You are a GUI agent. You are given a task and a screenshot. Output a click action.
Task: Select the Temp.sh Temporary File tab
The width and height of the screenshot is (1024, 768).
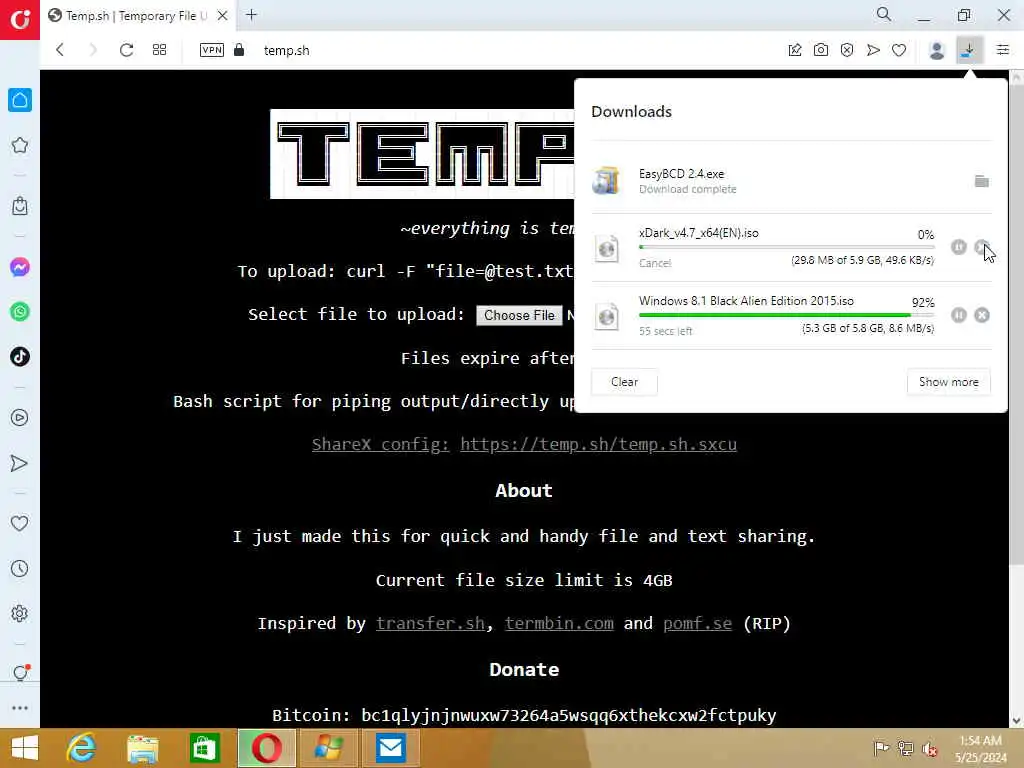tap(137, 16)
